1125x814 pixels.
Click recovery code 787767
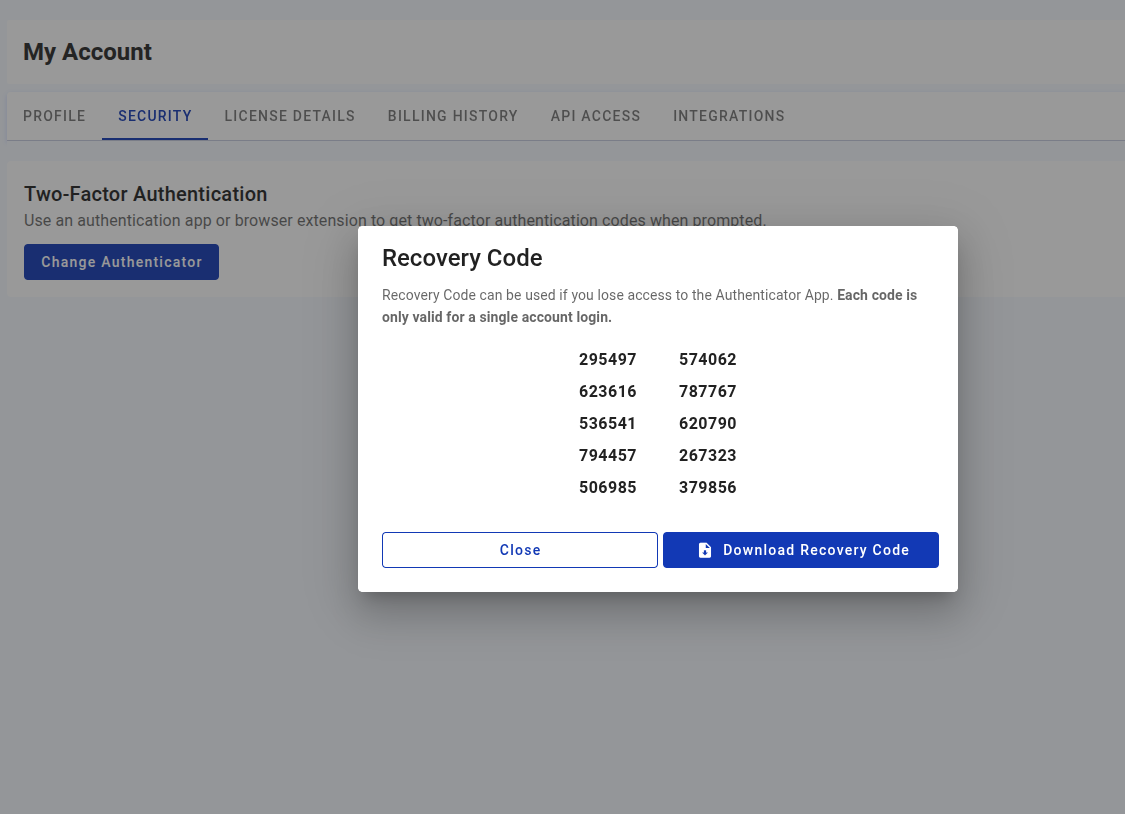click(707, 391)
